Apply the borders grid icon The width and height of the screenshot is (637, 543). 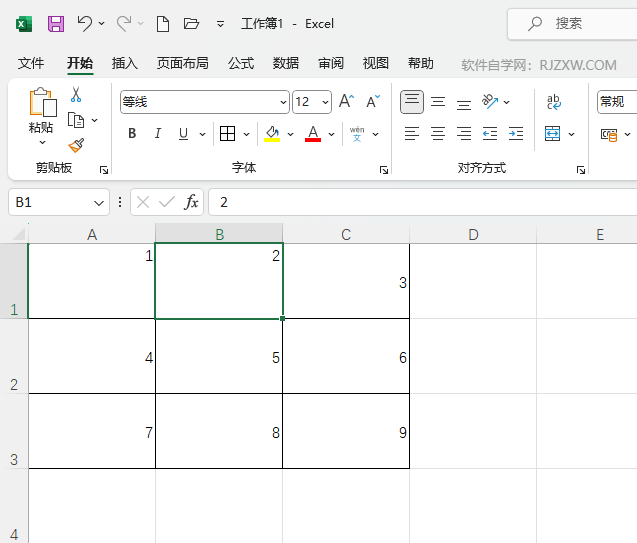pyautogui.click(x=228, y=133)
